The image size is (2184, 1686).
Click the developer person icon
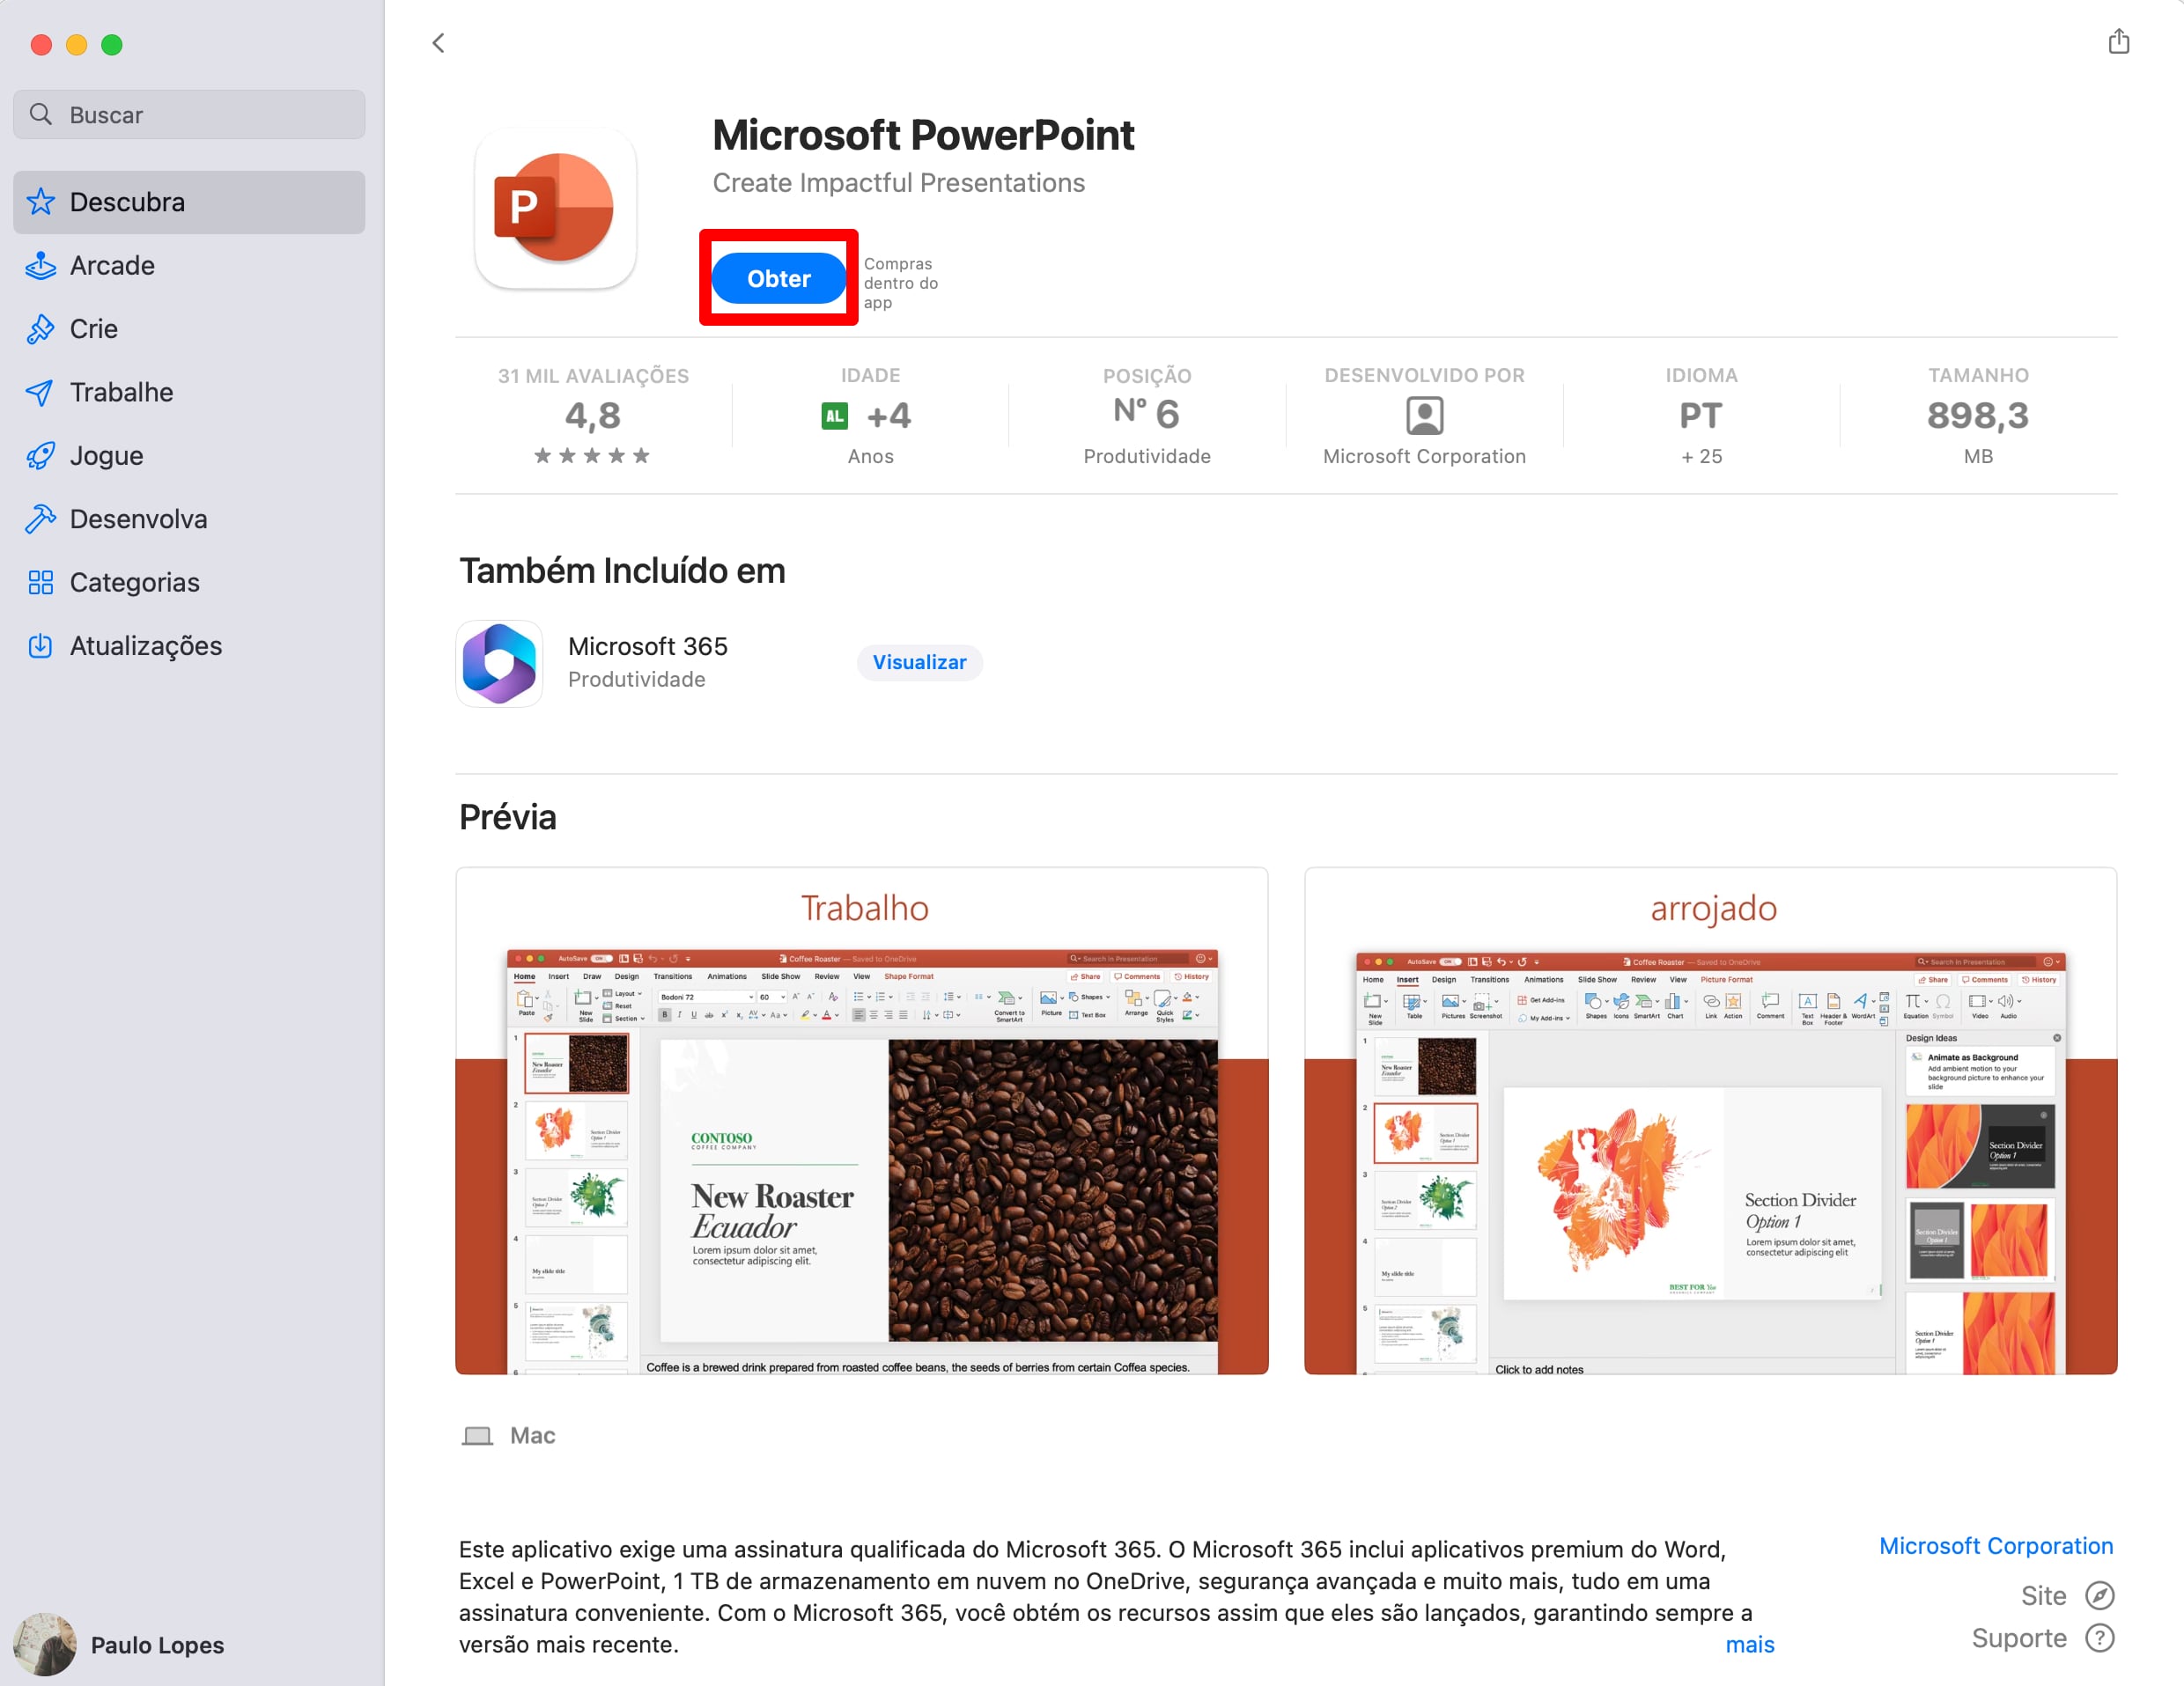[1424, 415]
